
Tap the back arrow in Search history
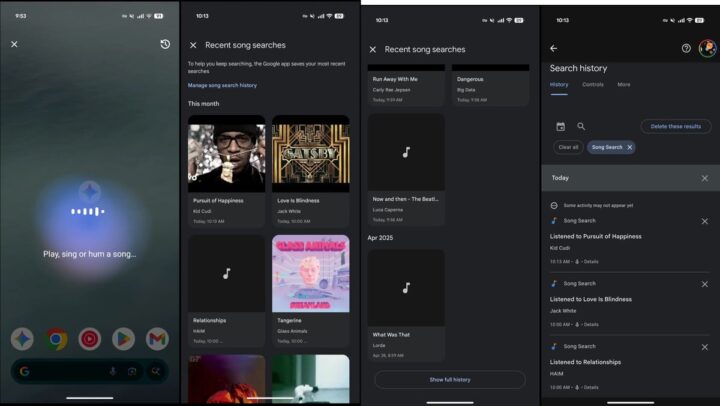click(x=554, y=48)
